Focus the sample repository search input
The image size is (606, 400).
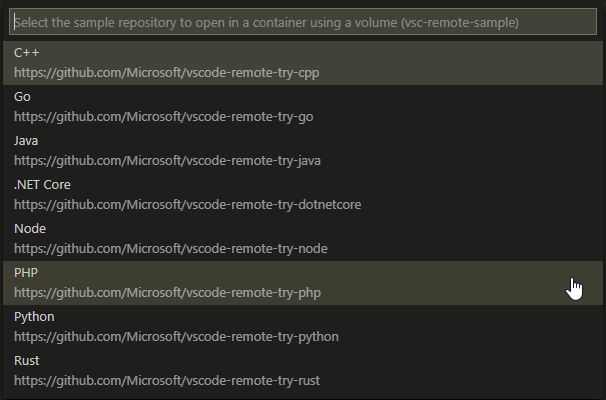[x=302, y=22]
